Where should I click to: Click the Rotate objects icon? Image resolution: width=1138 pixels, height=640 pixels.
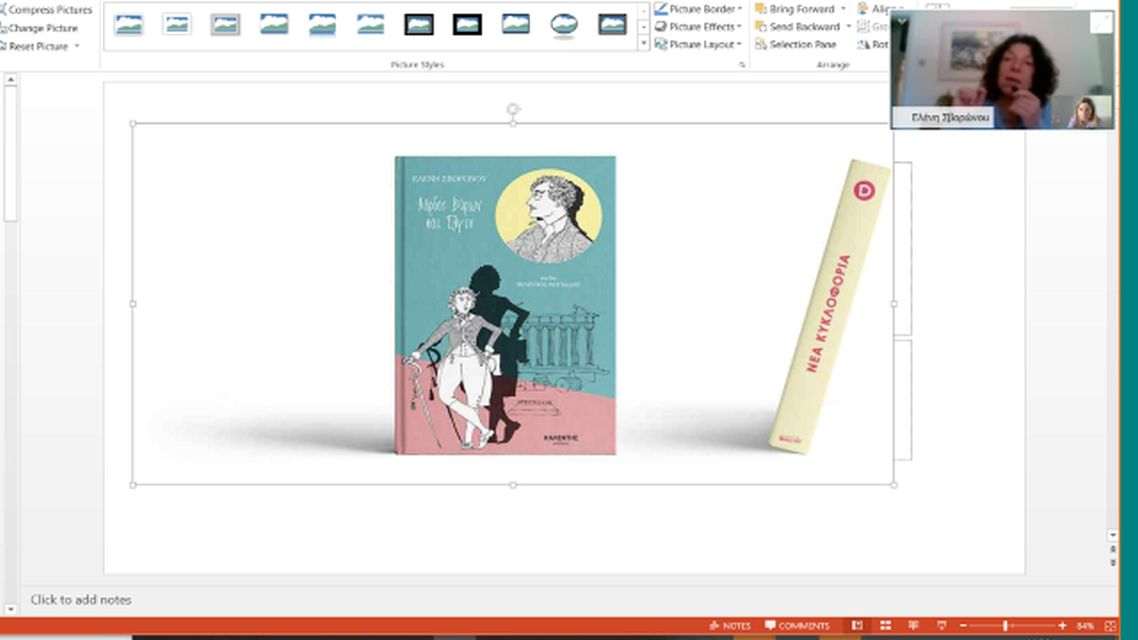coord(864,44)
